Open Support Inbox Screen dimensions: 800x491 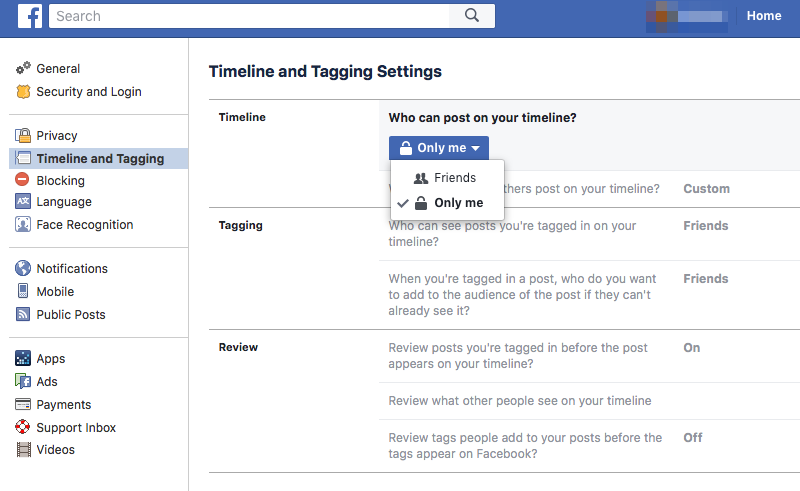tap(76, 427)
